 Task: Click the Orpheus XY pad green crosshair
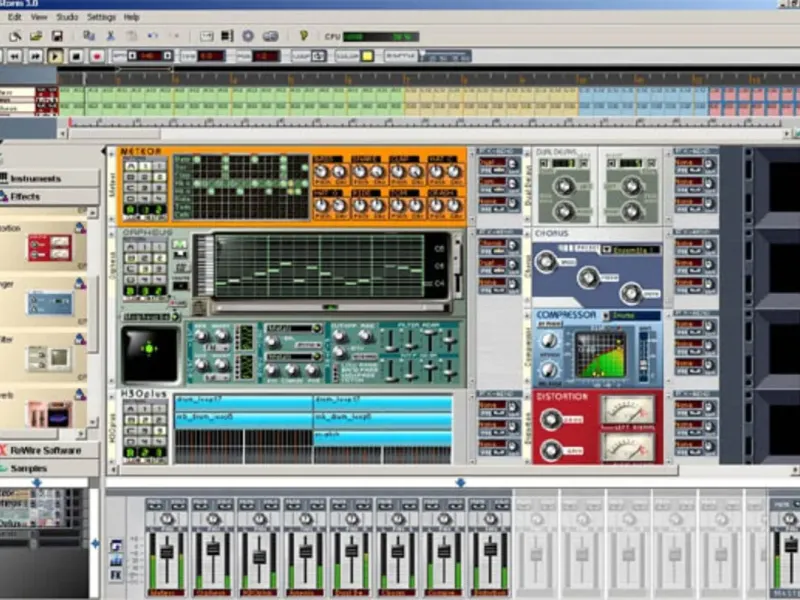pyautogui.click(x=150, y=348)
